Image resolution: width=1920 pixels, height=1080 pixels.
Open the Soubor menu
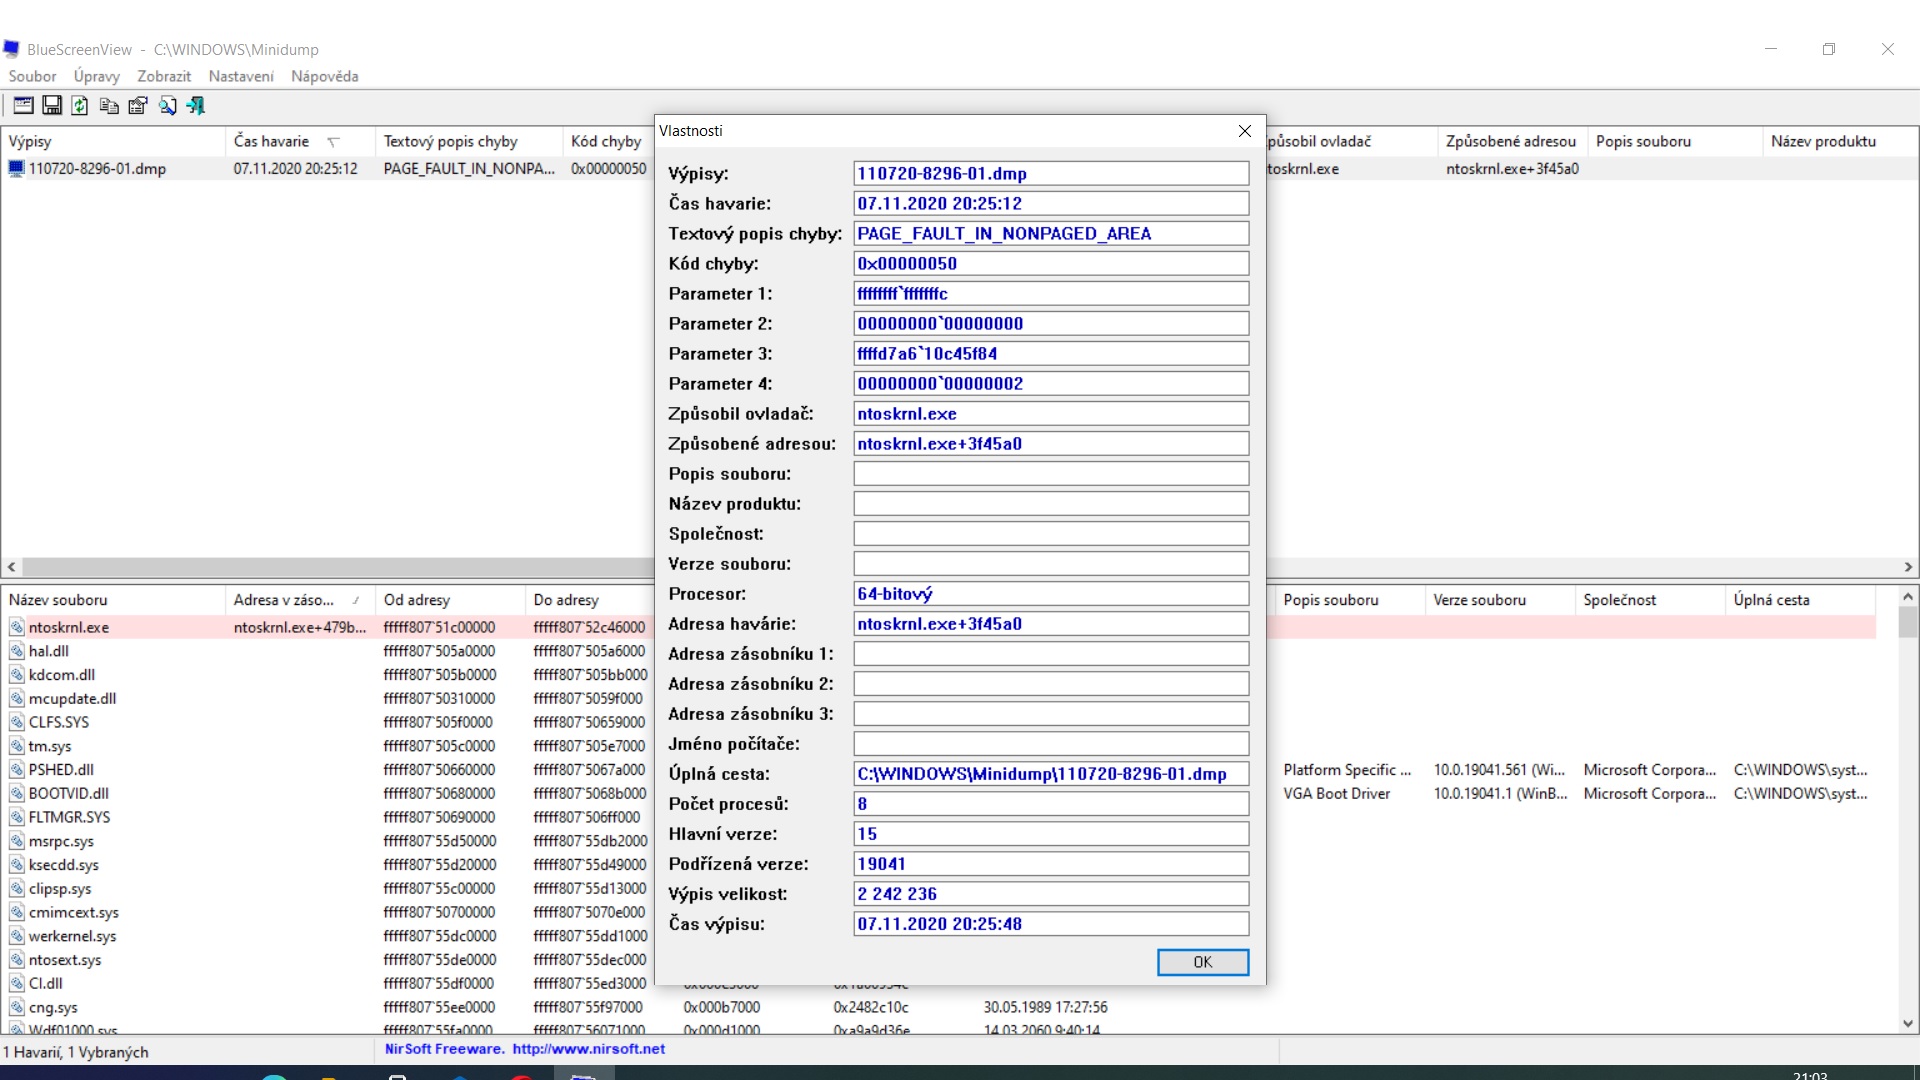pyautogui.click(x=32, y=76)
